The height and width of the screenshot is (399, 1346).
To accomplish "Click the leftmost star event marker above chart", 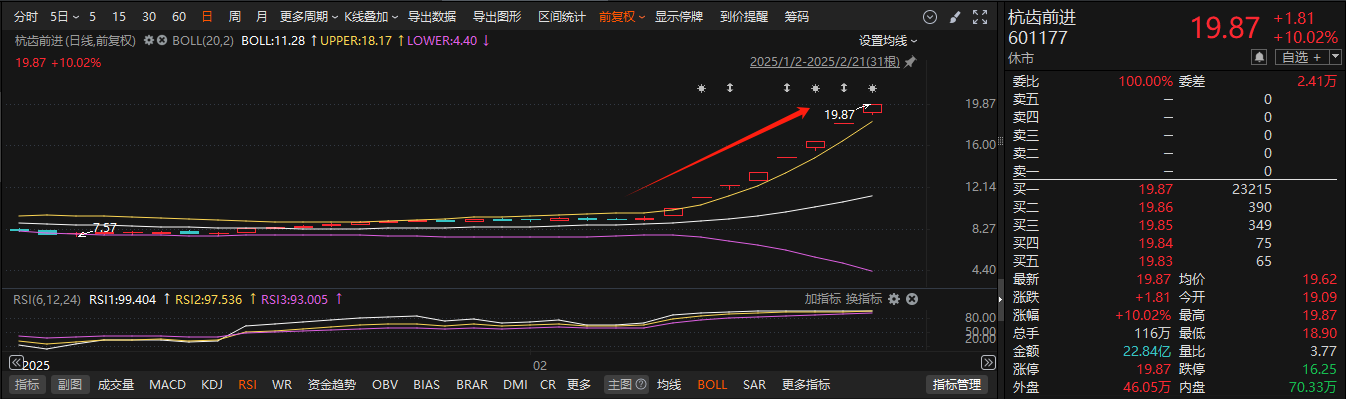I will pos(702,89).
